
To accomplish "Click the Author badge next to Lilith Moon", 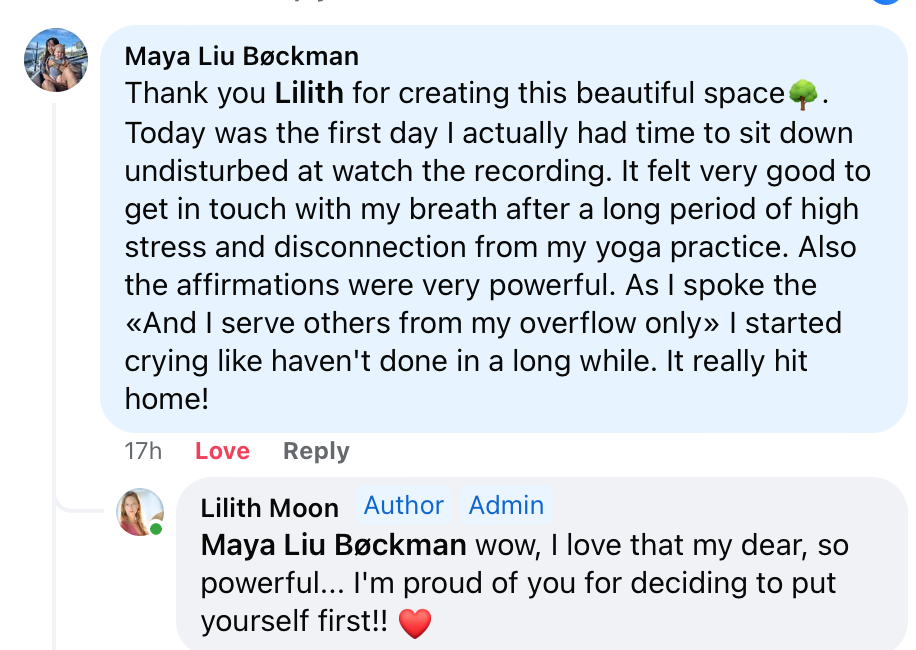I will pos(403,505).
